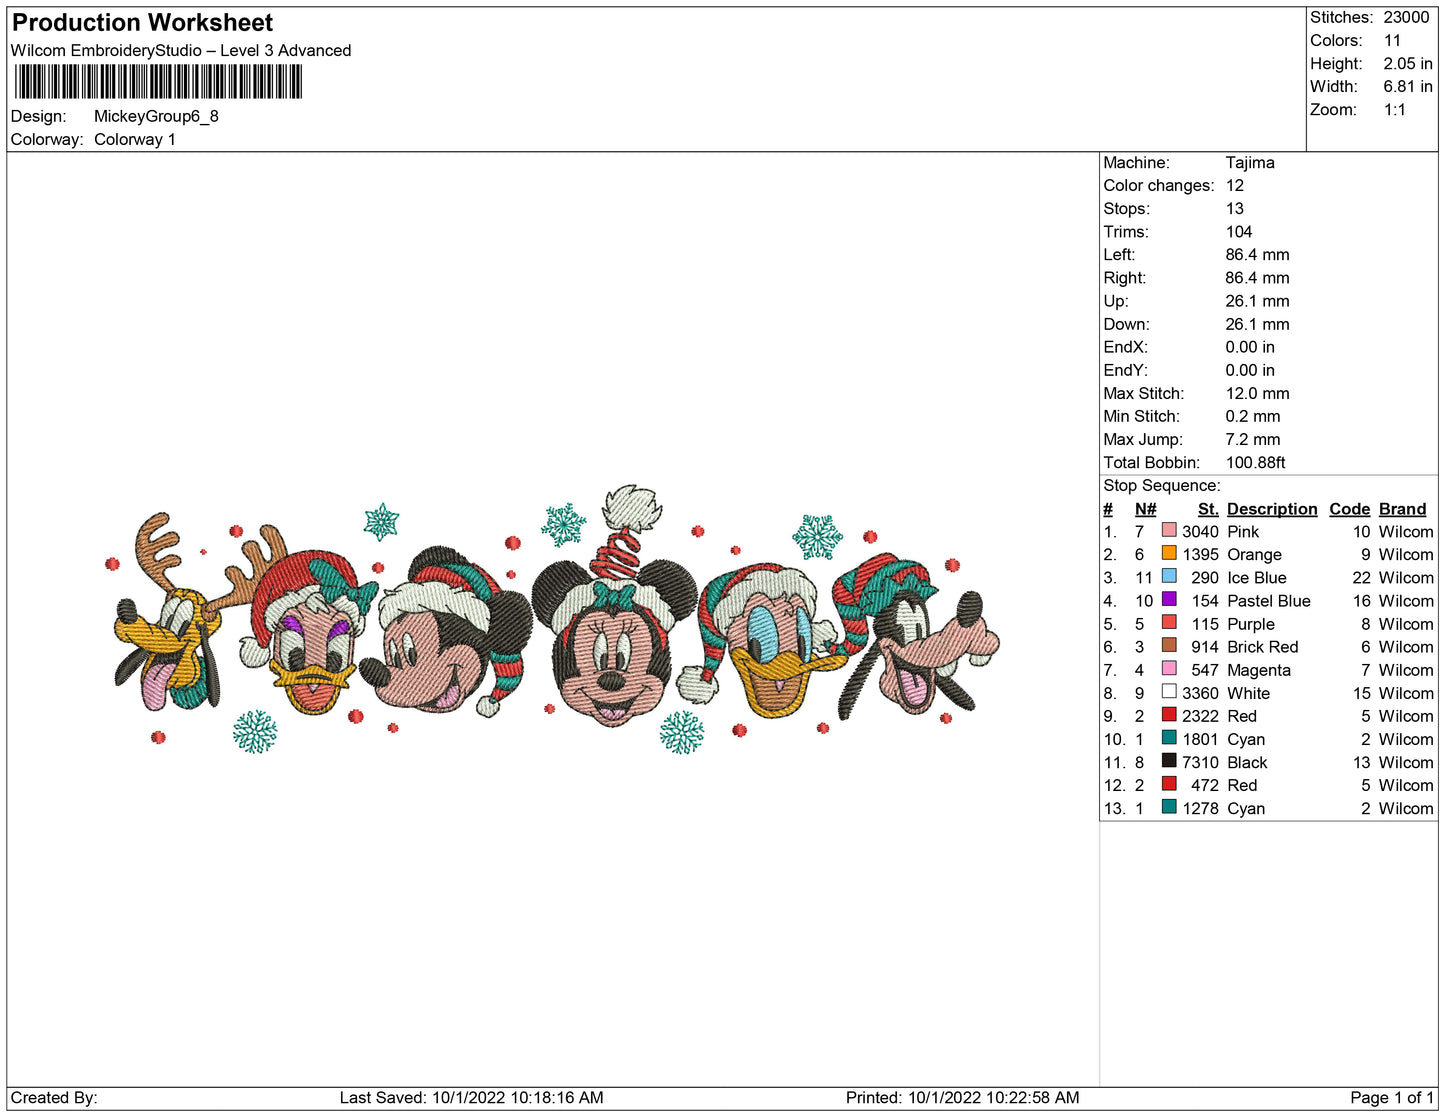Viewport: 1445px width, 1112px height.
Task: Select the "Created By:" footer label
Action: coord(54,1098)
